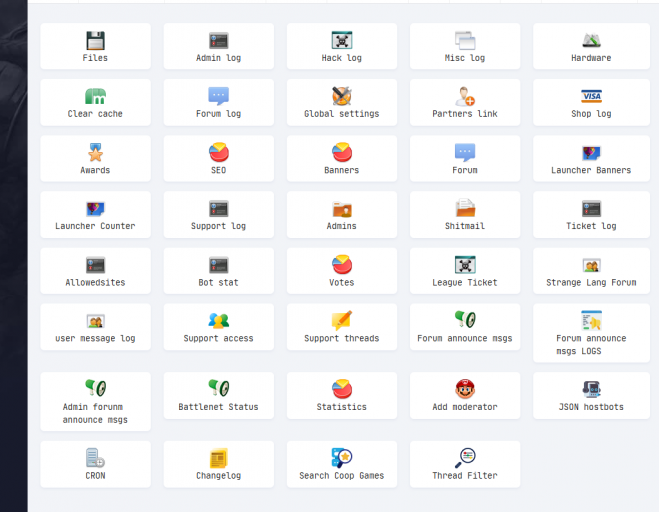Open the user message log icon
The height and width of the screenshot is (512, 659).
95,321
